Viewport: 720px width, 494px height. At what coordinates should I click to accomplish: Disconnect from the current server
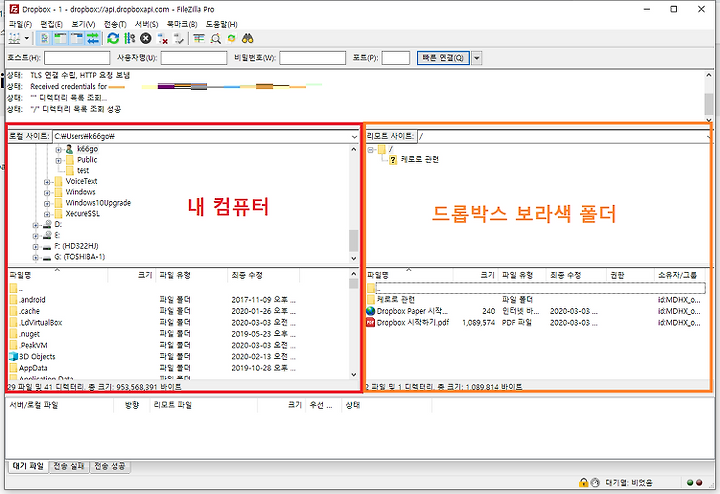(x=163, y=39)
